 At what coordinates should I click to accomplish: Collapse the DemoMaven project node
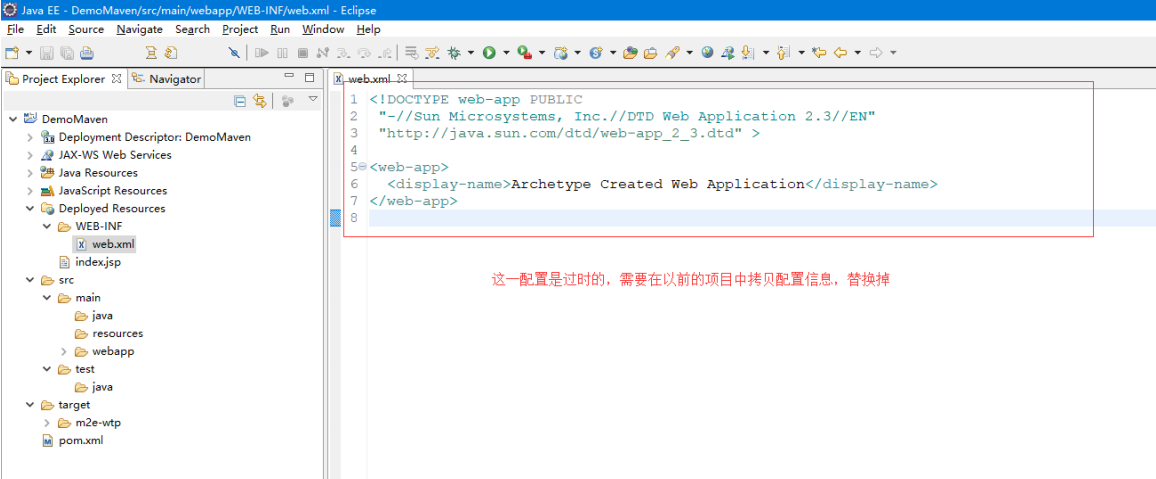13,119
